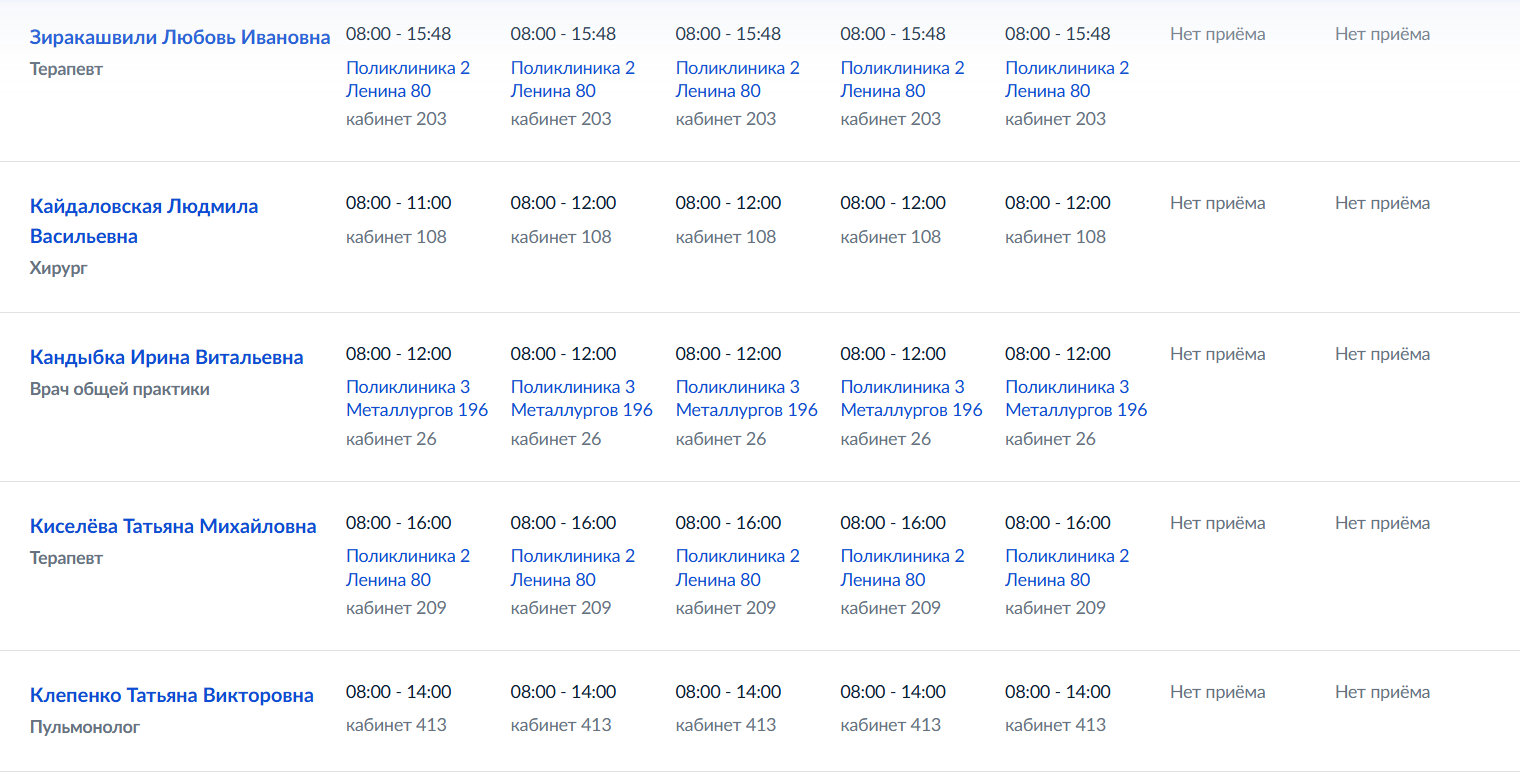Open last Поликлиника 3 Металлургов 196 link for Кандыбка
1520x777 pixels.
click(x=1076, y=398)
